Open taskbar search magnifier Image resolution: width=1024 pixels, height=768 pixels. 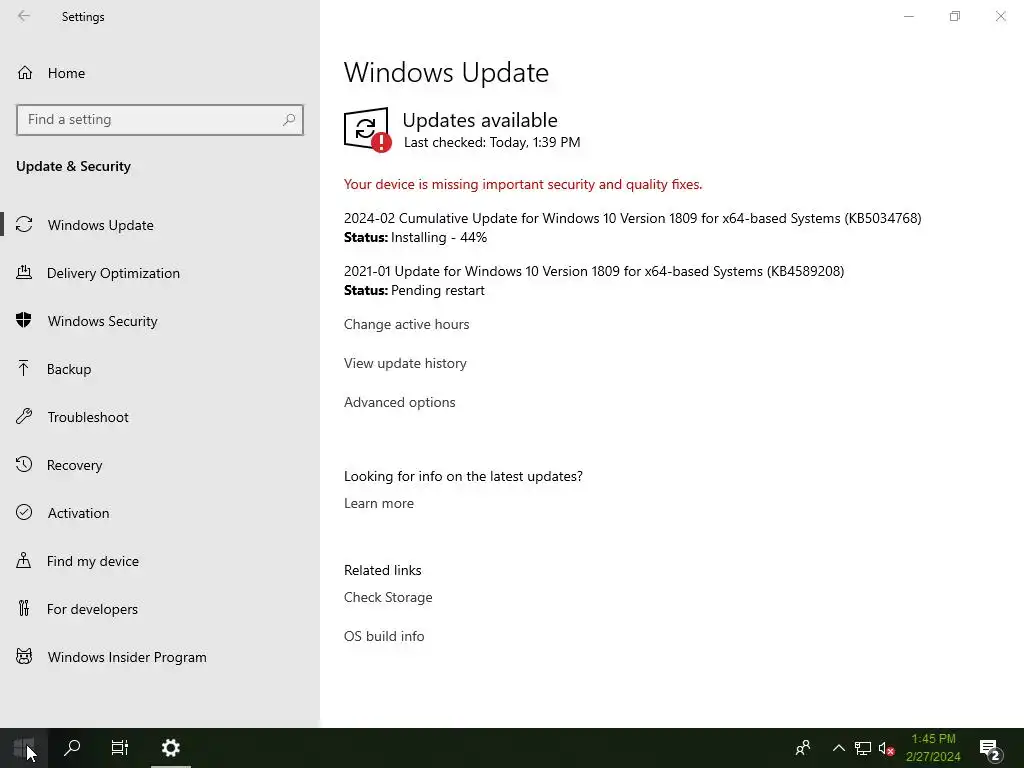72,748
